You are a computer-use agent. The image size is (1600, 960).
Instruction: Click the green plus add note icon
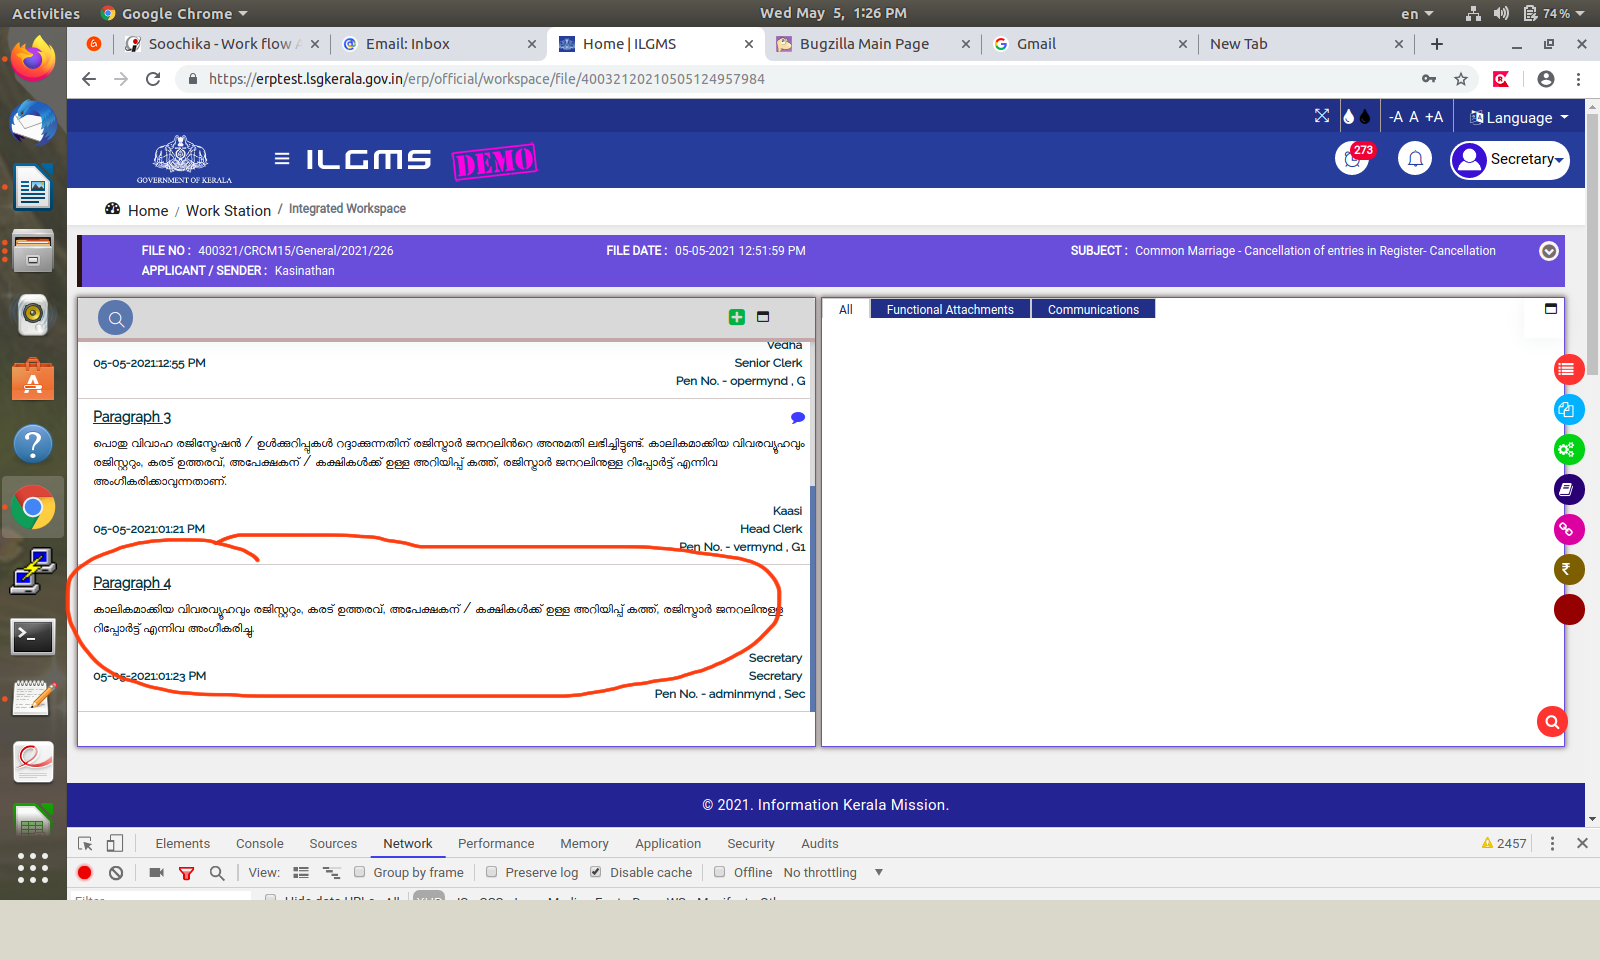tap(737, 317)
